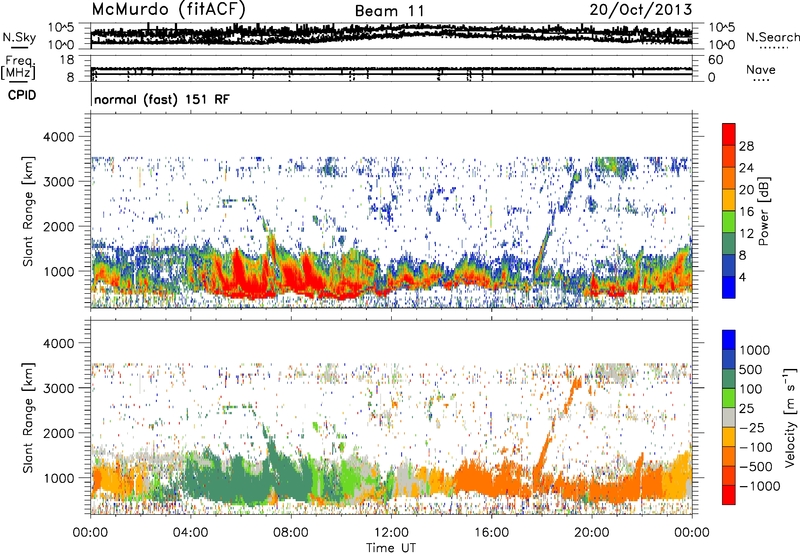Click the 'Time UT' axis title

tap(391, 547)
